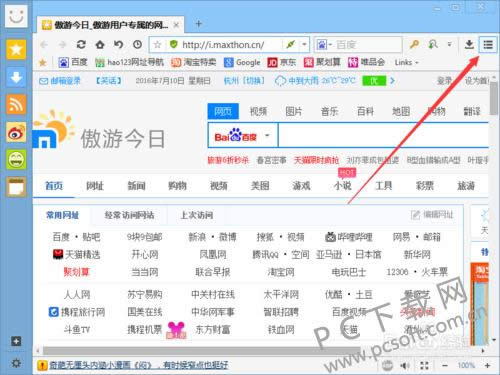500x375 pixels.
Task: Click vertical page scrollbar thumb
Action: click(494, 99)
